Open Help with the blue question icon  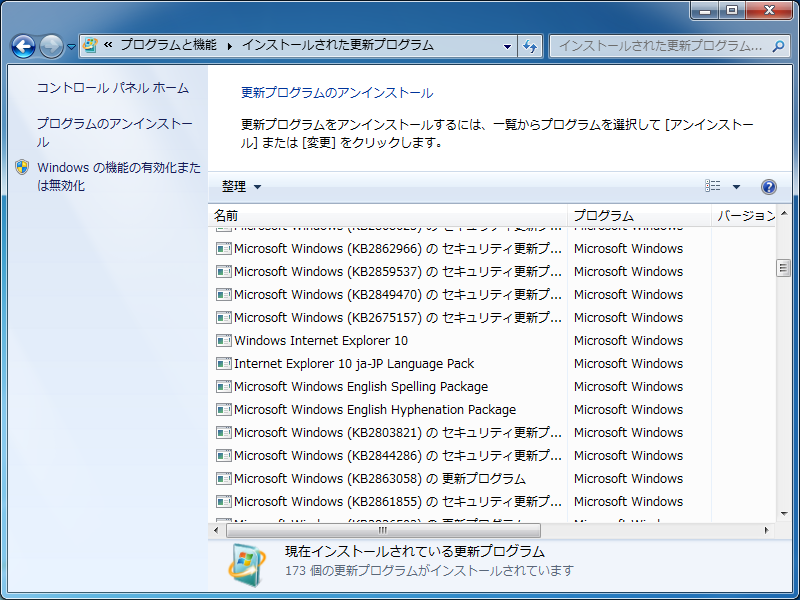(769, 187)
